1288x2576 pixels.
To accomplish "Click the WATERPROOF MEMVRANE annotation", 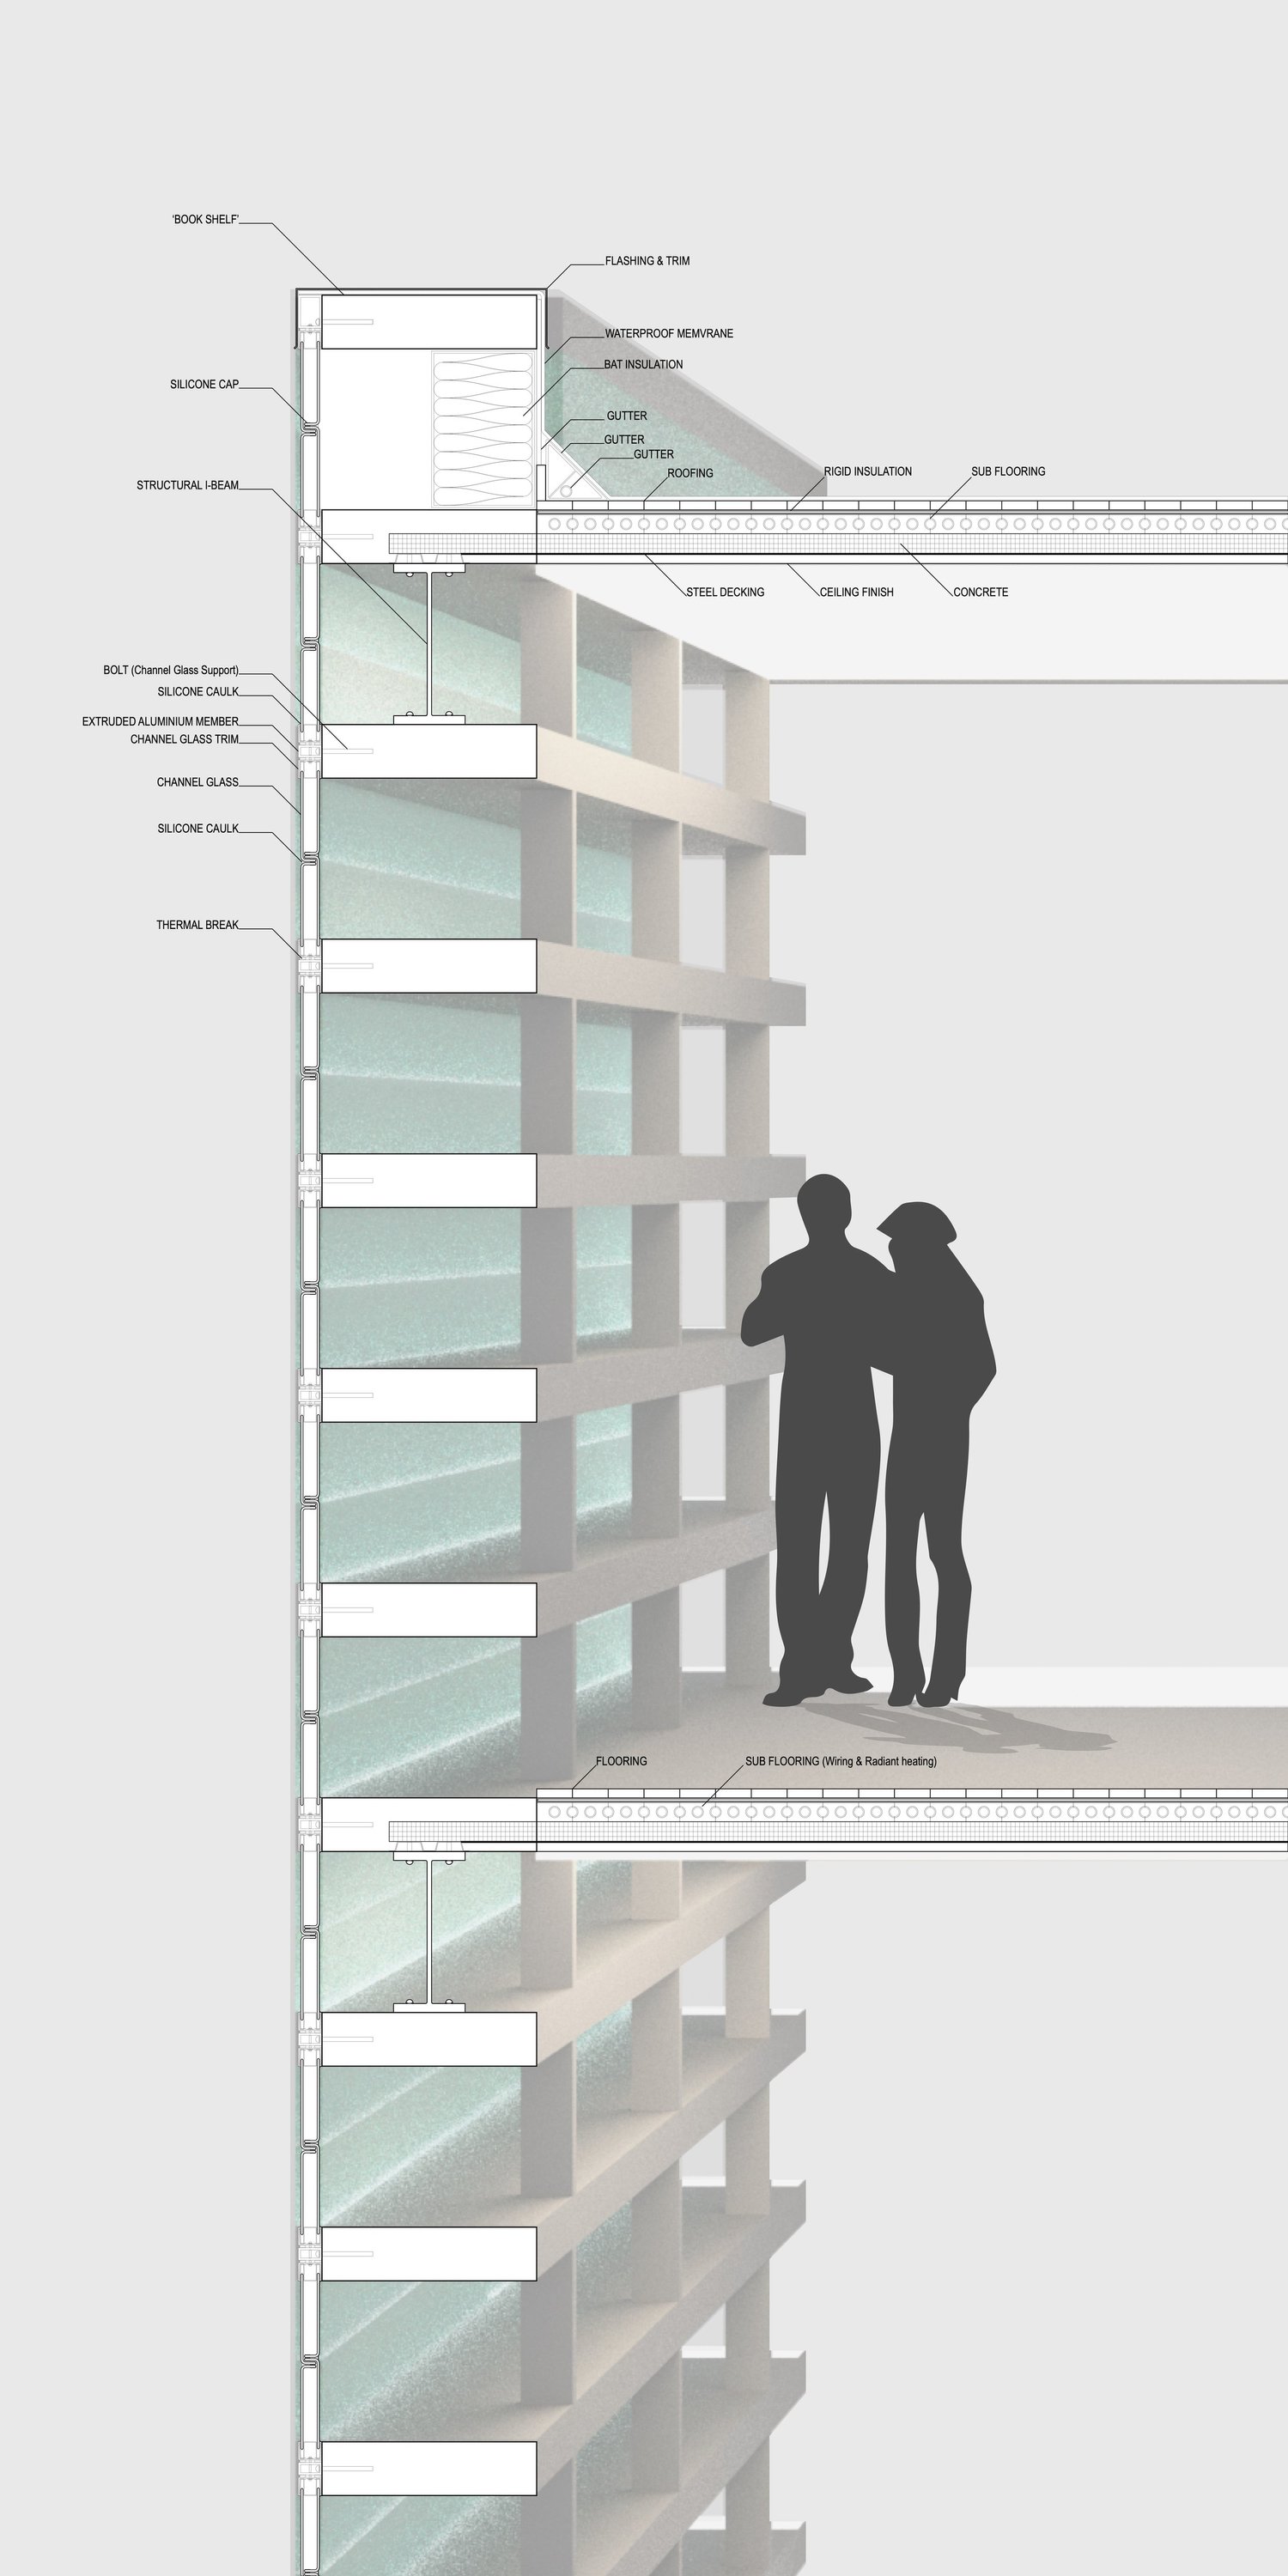I will (x=669, y=334).
